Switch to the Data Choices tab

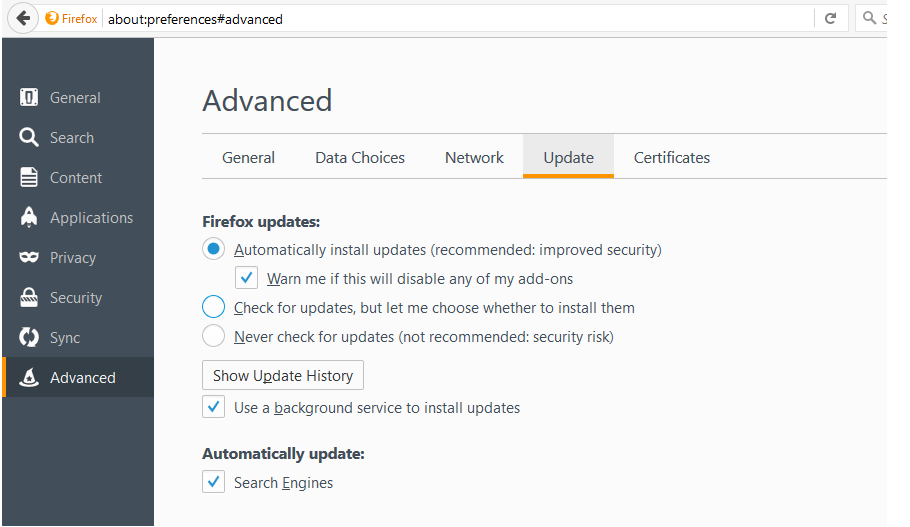coord(360,157)
